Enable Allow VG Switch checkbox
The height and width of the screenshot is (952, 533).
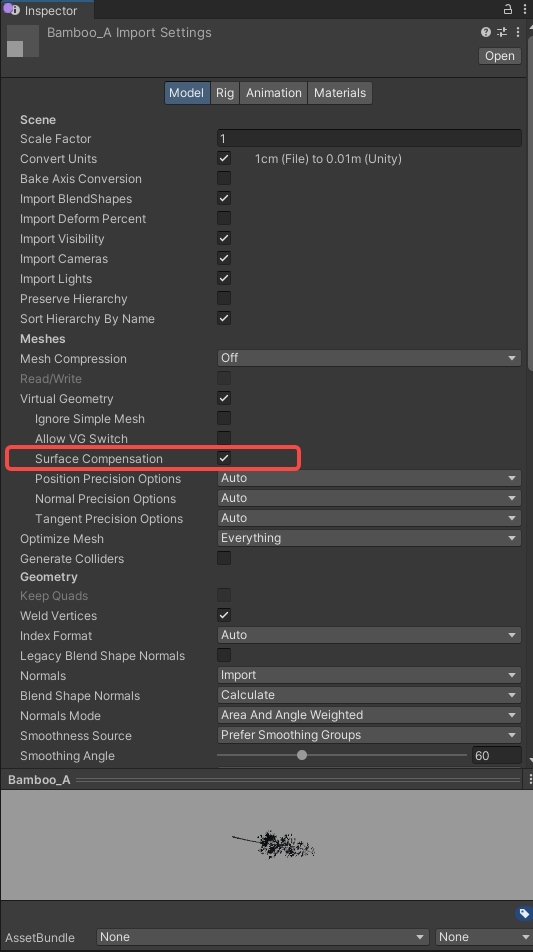pyautogui.click(x=224, y=438)
